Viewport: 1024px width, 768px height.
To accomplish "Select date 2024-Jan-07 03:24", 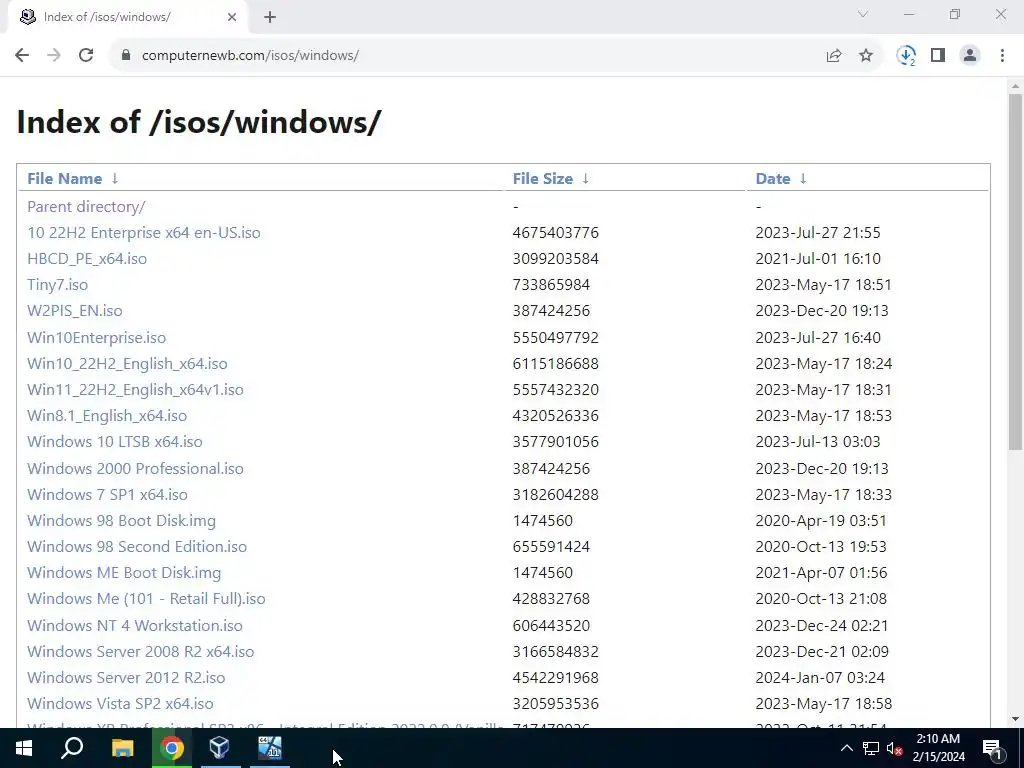I will [820, 678].
